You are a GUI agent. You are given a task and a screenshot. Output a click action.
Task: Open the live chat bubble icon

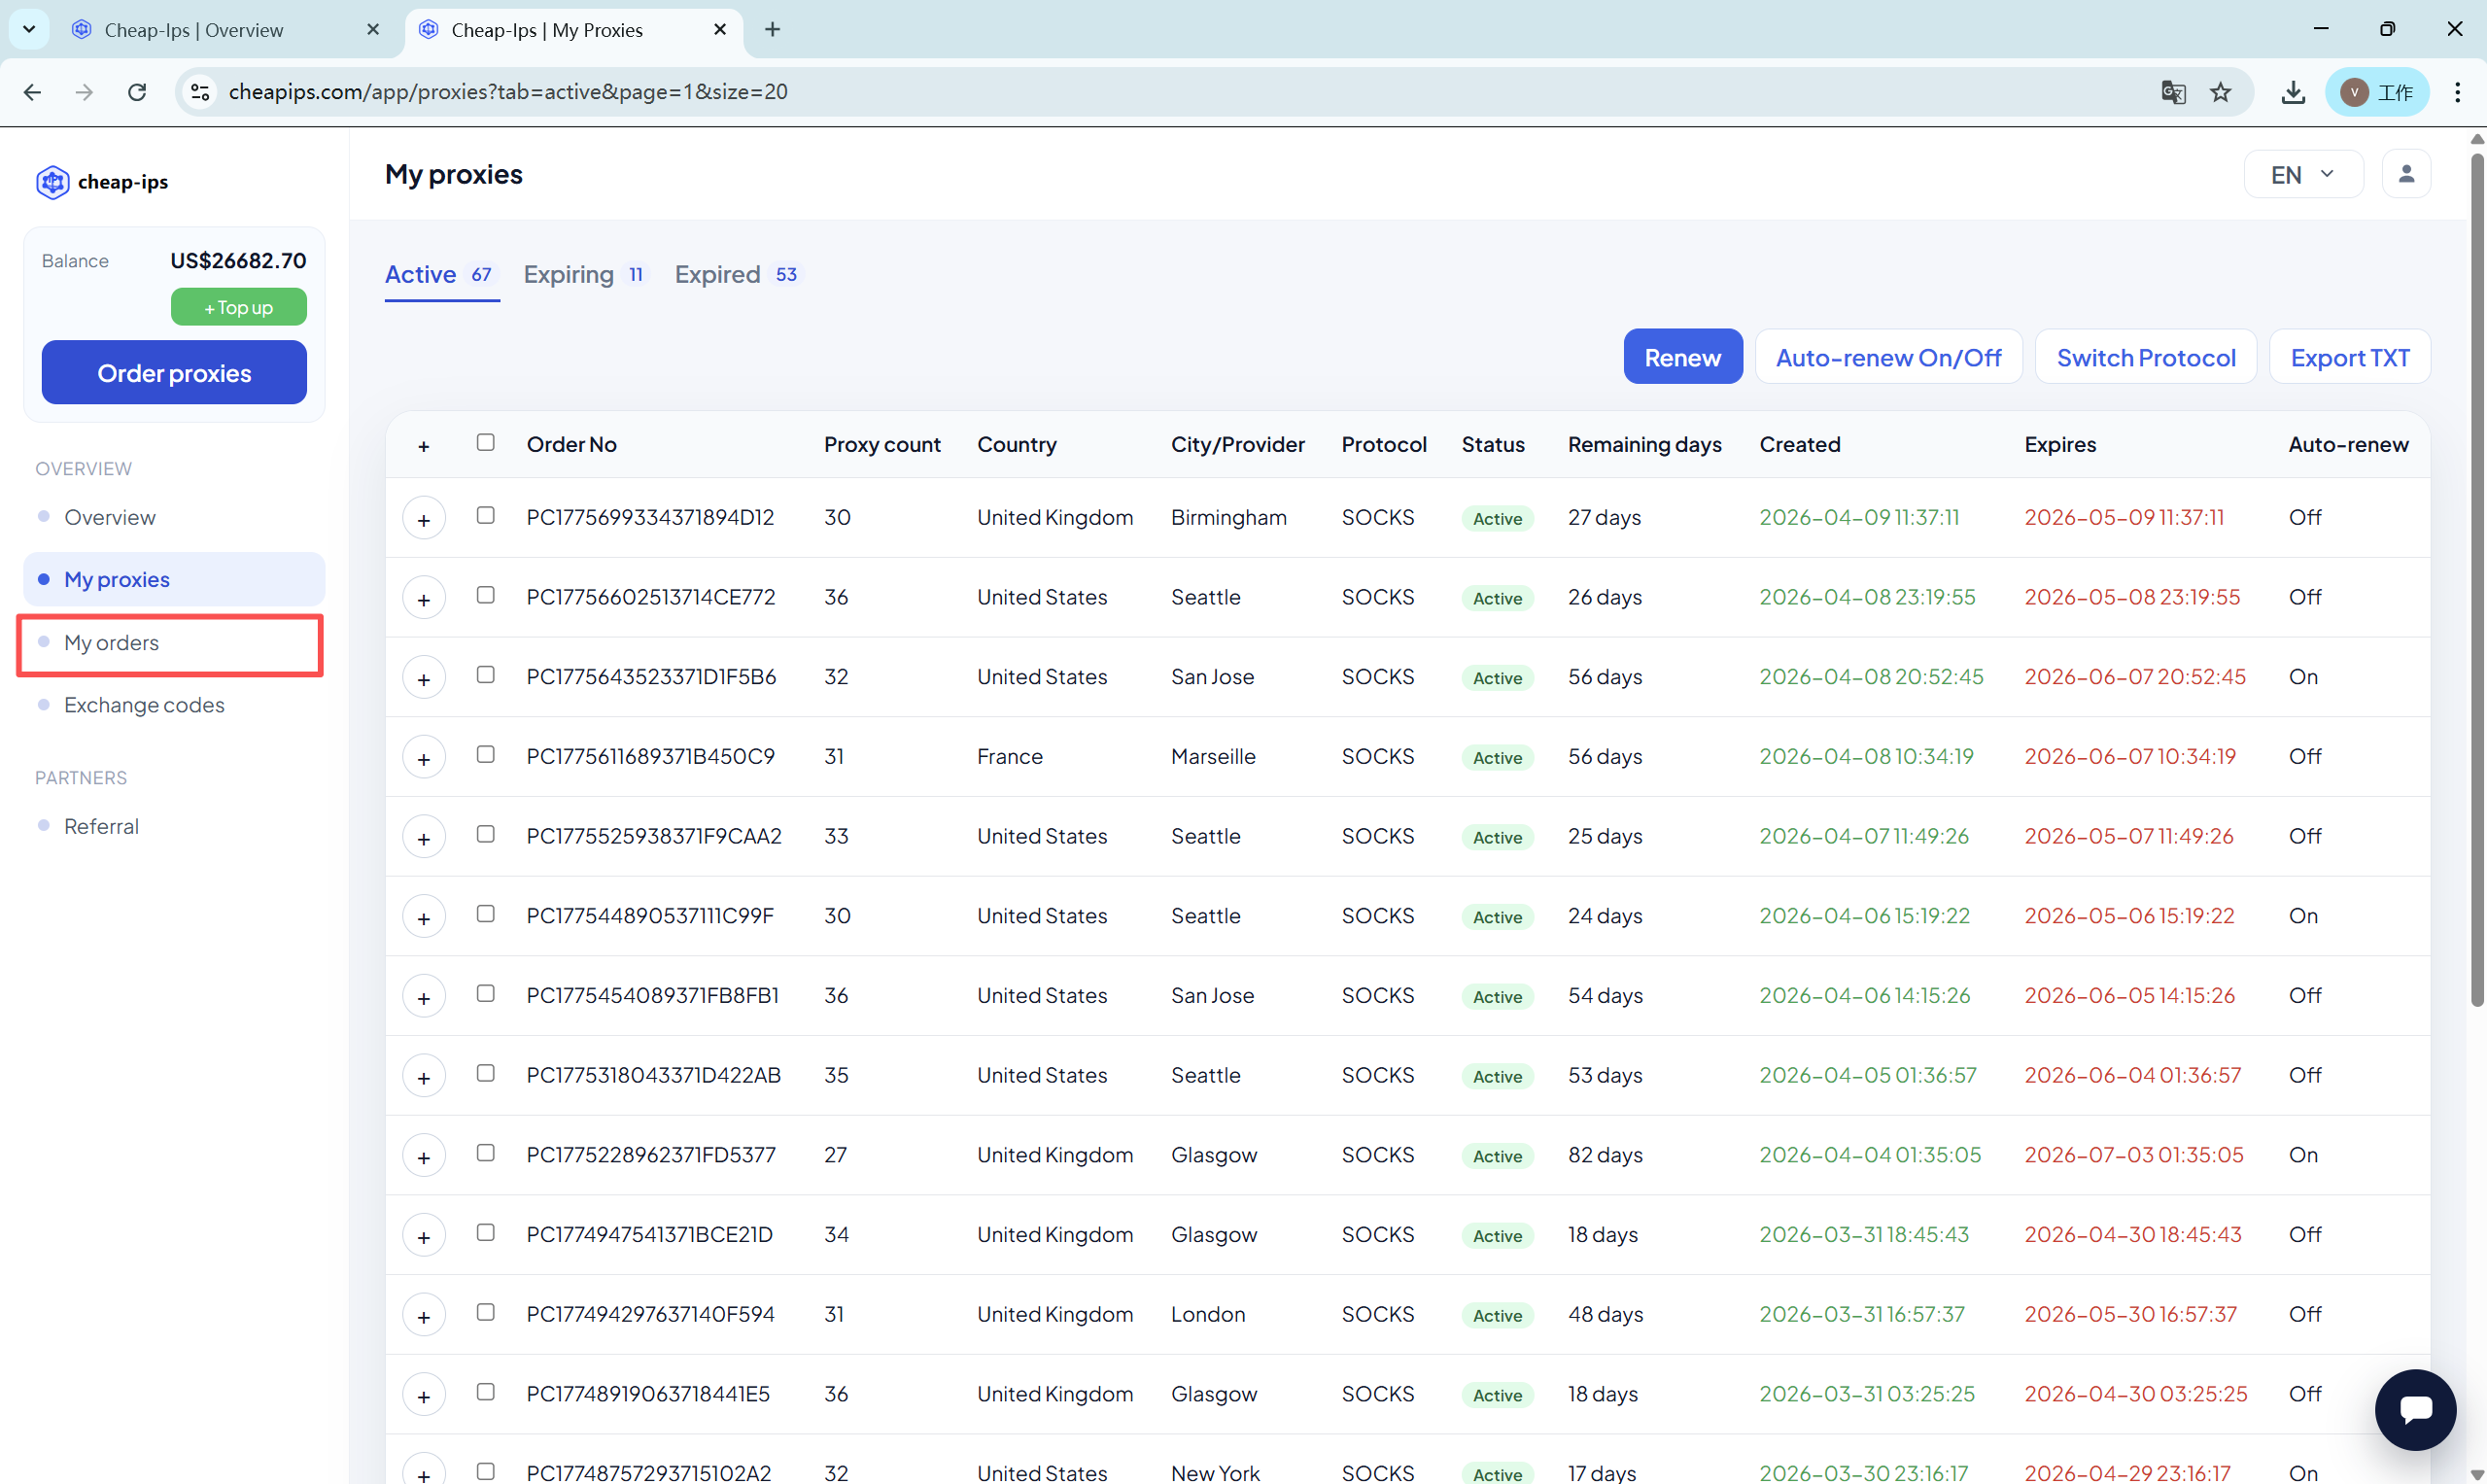pos(2414,1409)
